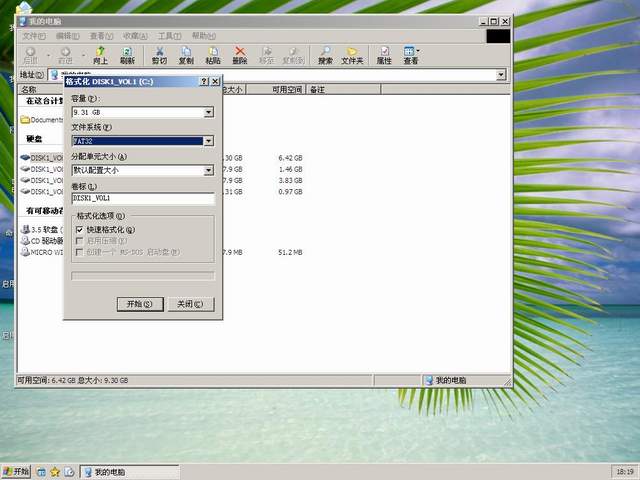Expand the Capacity (容量) dropdown
The height and width of the screenshot is (480, 640).
point(209,113)
